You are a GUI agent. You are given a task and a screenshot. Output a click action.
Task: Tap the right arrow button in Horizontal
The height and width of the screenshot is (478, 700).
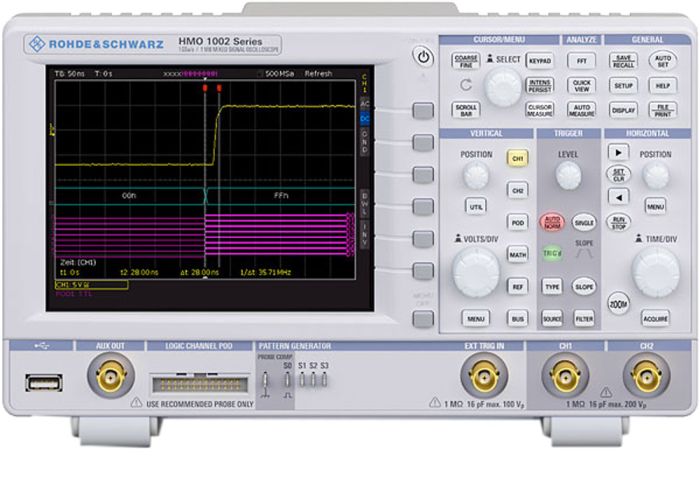coord(618,153)
